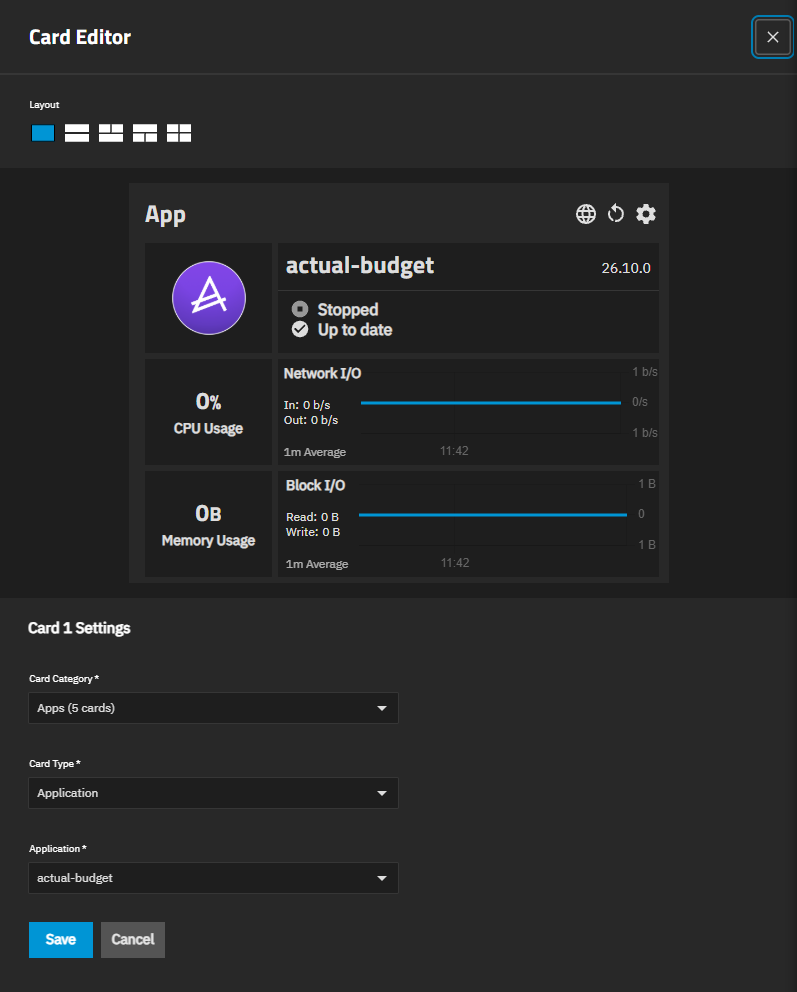797x992 pixels.
Task: Choose the two stacked rows layout
Action: [77, 133]
